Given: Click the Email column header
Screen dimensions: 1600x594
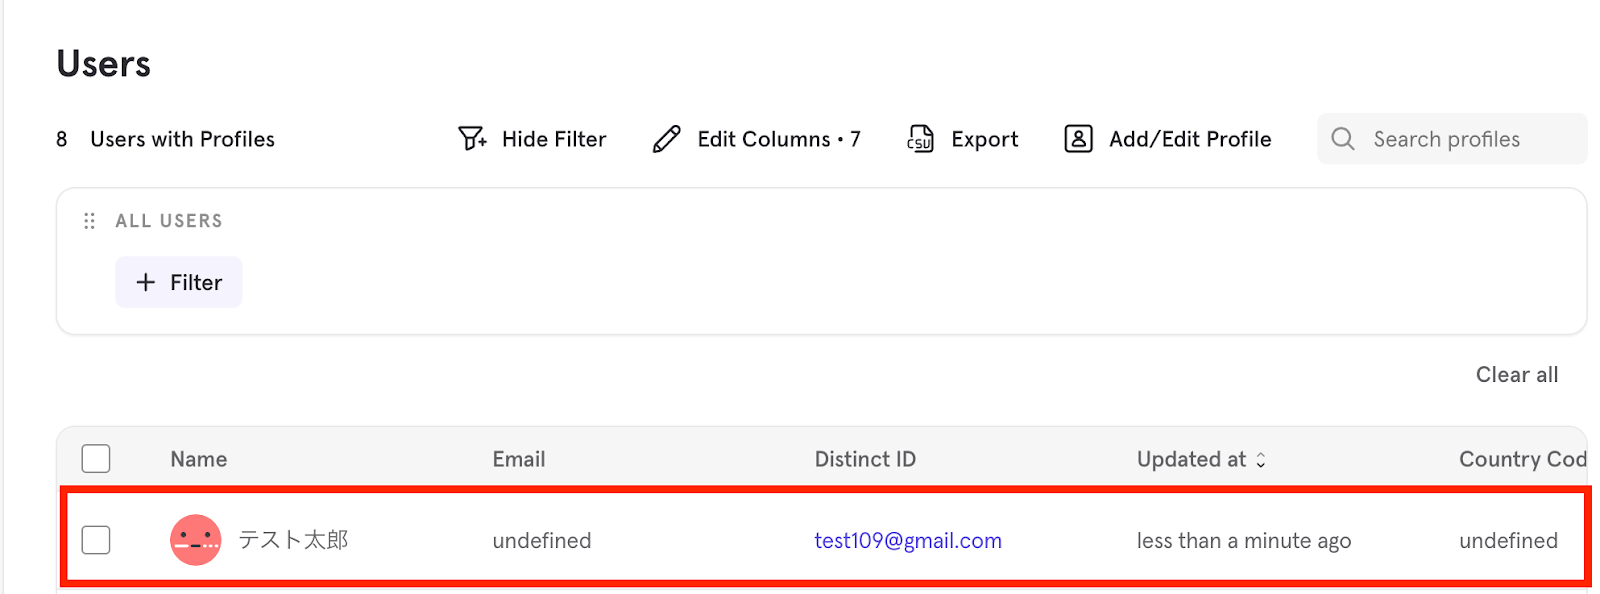Looking at the screenshot, I should pyautogui.click(x=518, y=459).
